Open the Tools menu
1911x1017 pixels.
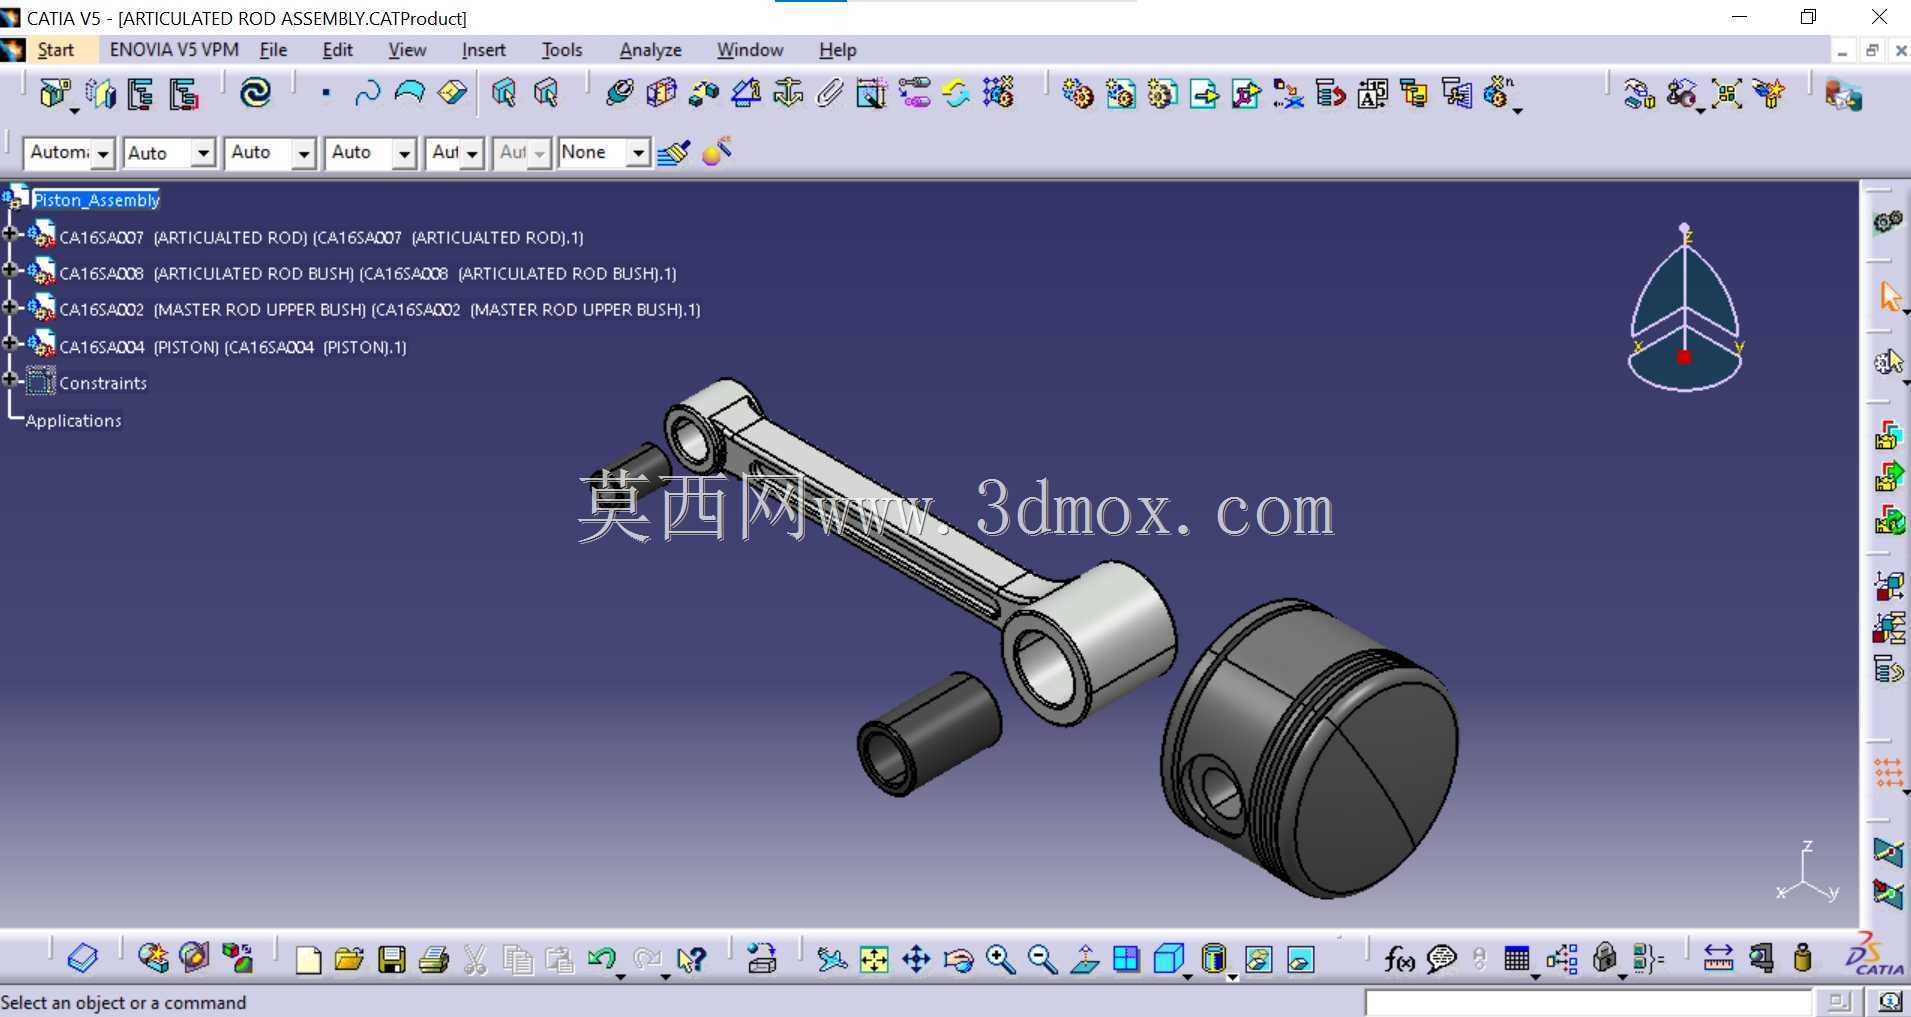562,50
